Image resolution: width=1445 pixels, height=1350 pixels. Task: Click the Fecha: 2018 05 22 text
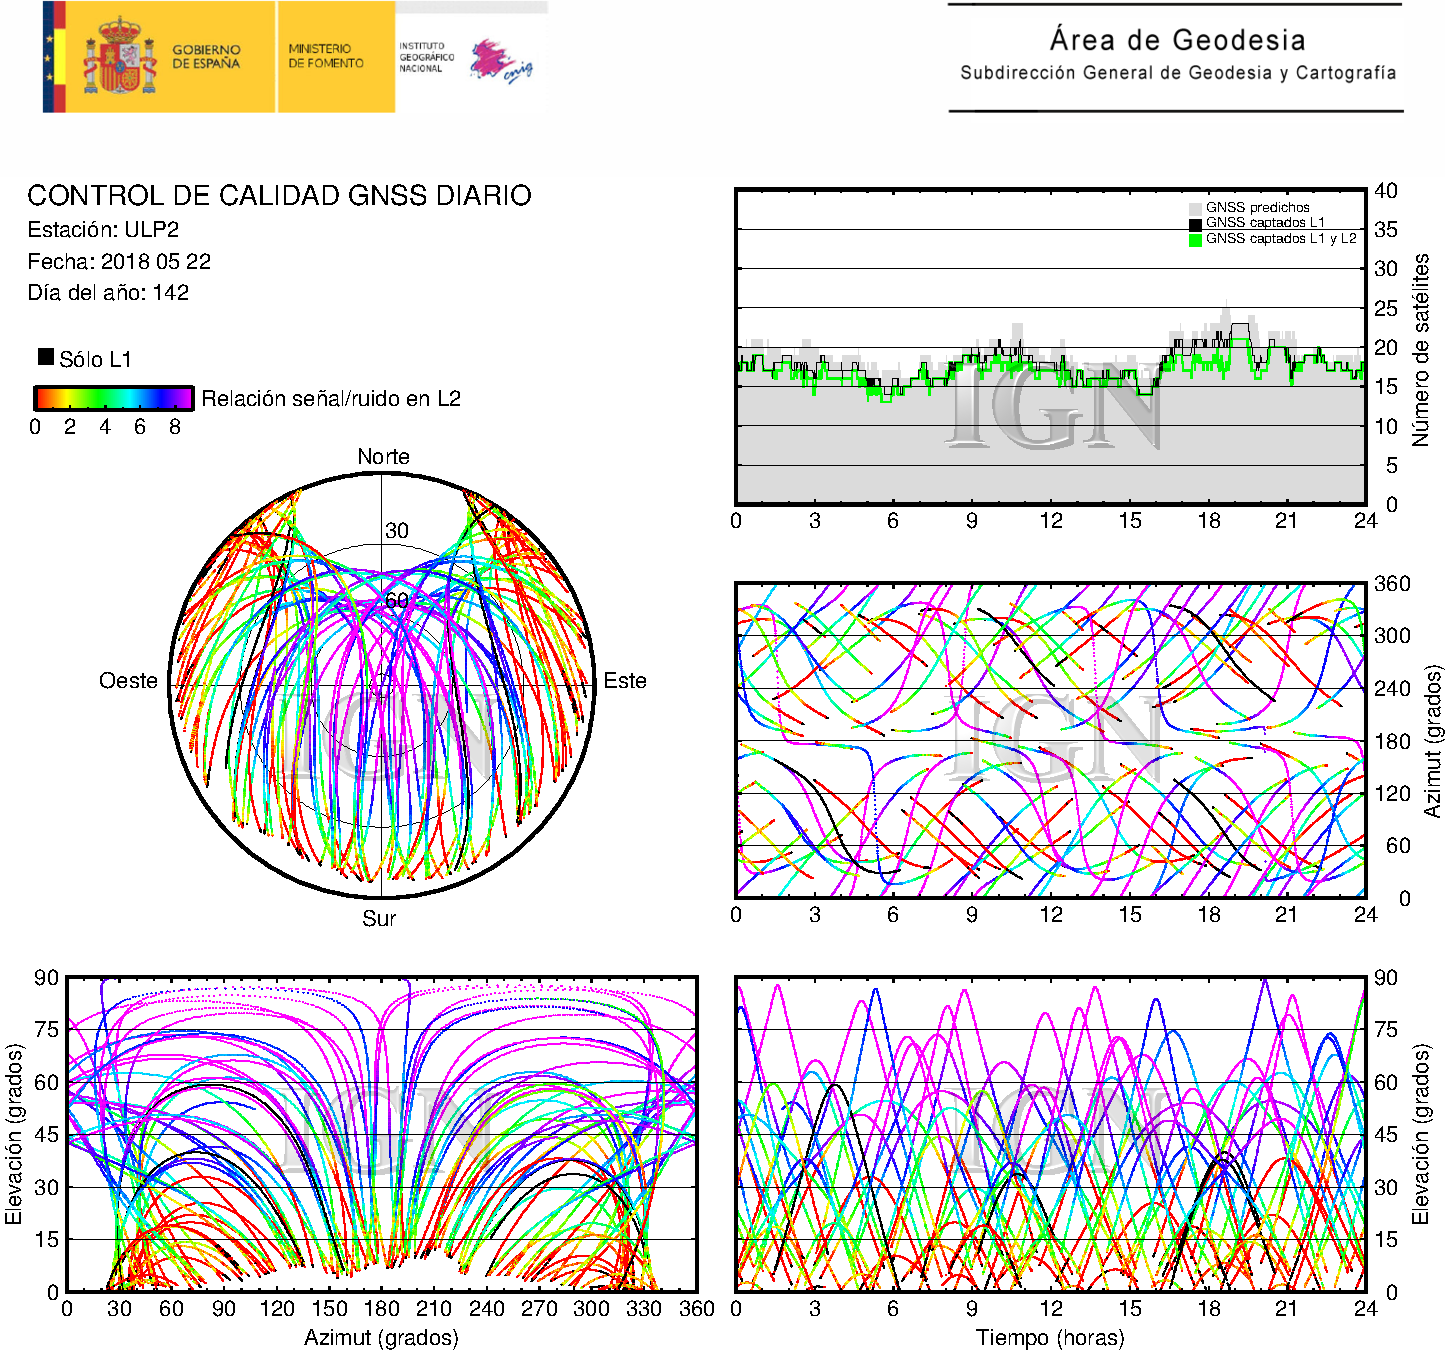click(119, 262)
